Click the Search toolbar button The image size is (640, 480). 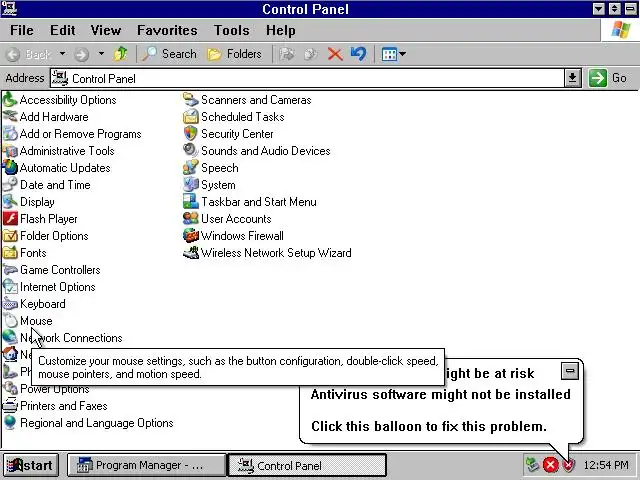169,54
